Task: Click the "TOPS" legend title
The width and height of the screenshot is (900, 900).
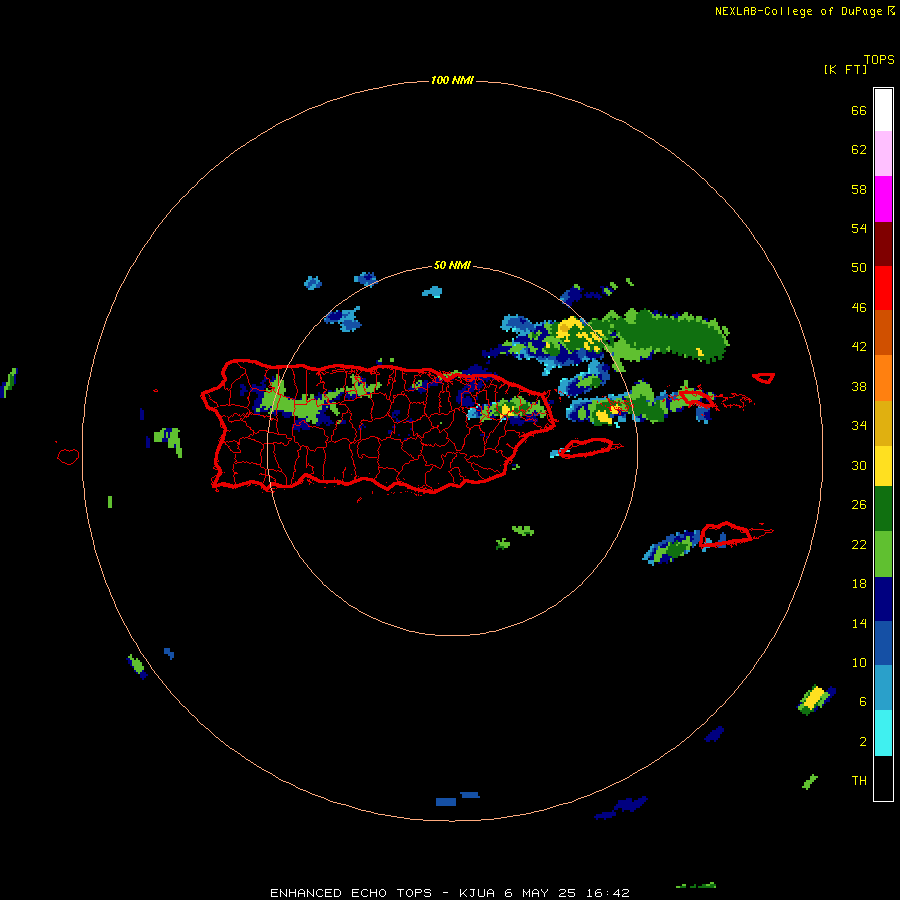Action: tap(879, 60)
